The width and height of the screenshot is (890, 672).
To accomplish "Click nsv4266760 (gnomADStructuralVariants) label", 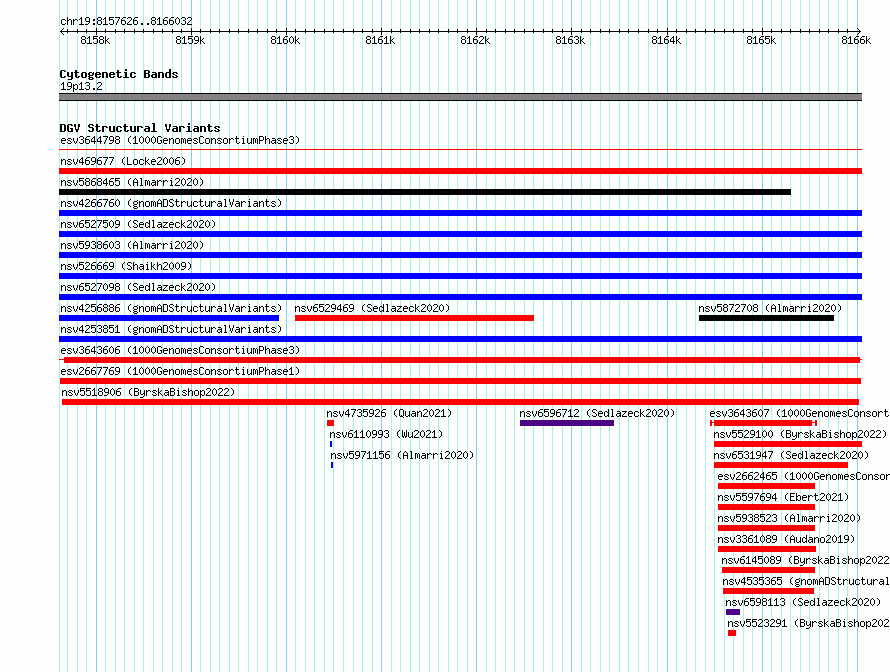I will [x=171, y=203].
